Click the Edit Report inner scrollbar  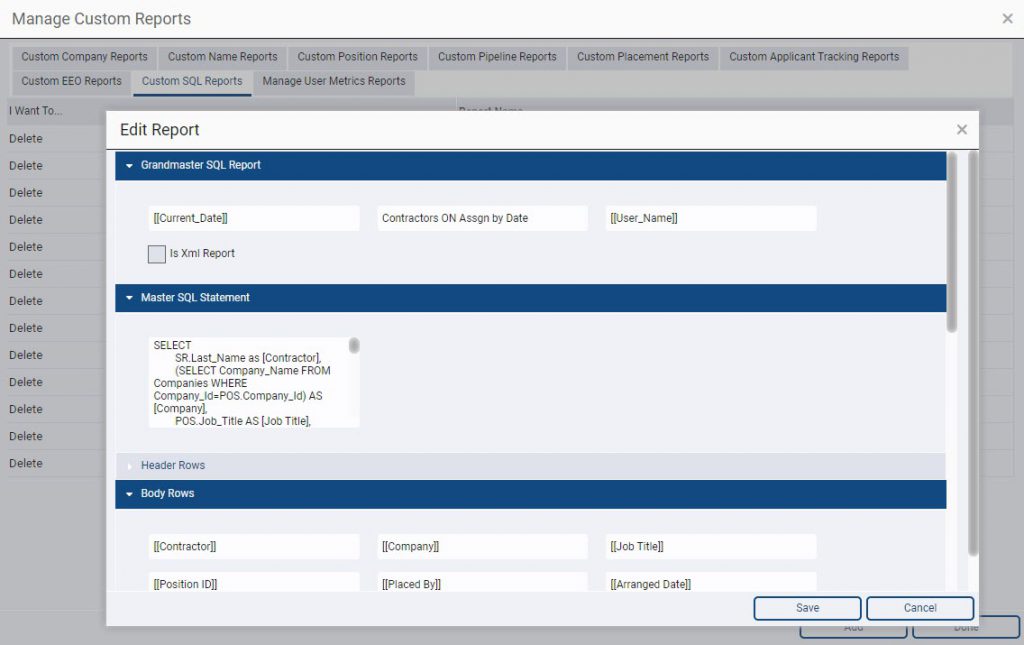[x=952, y=242]
